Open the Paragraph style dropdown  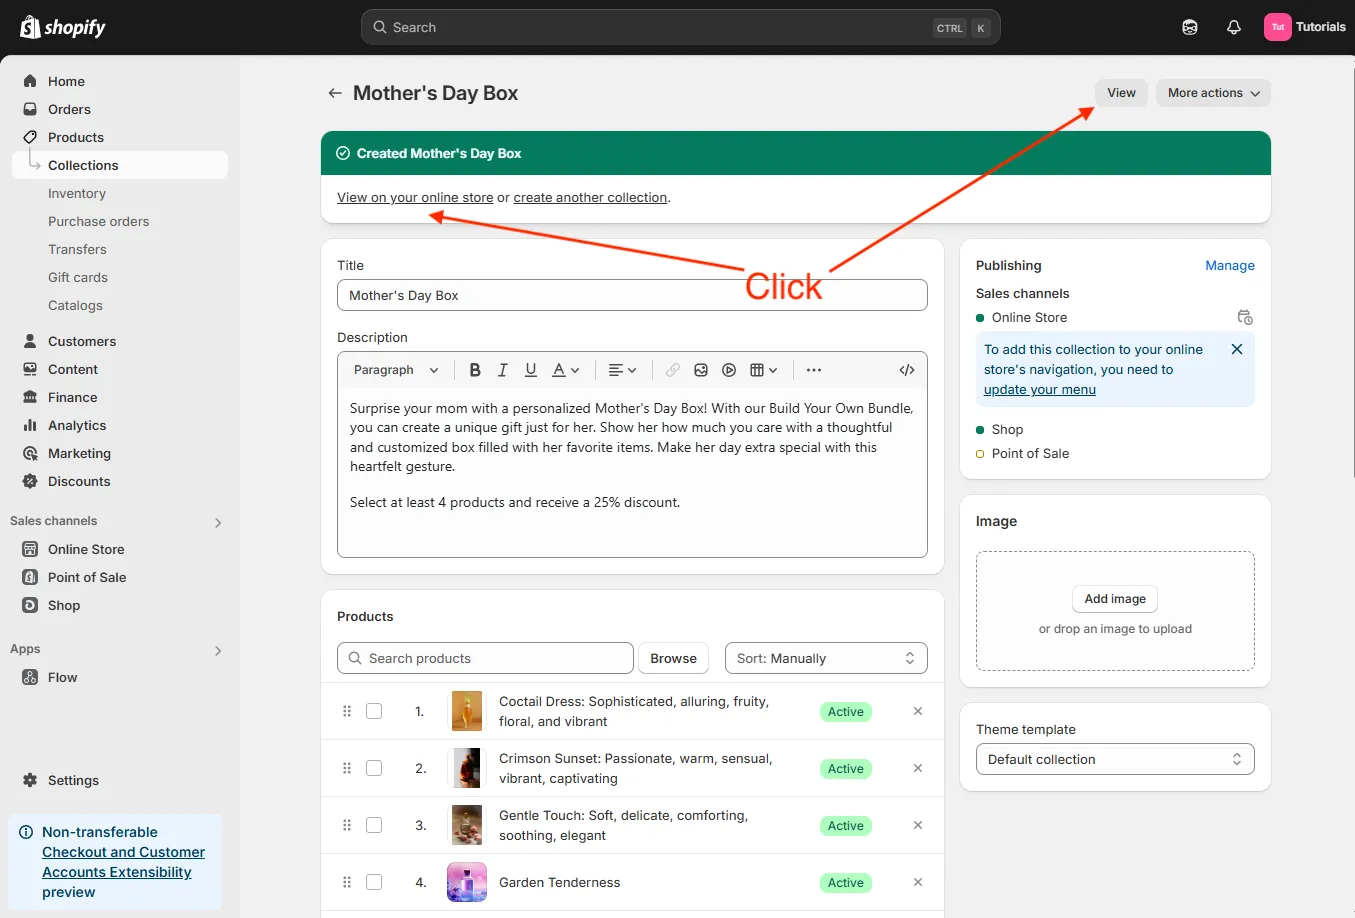[x=396, y=370]
